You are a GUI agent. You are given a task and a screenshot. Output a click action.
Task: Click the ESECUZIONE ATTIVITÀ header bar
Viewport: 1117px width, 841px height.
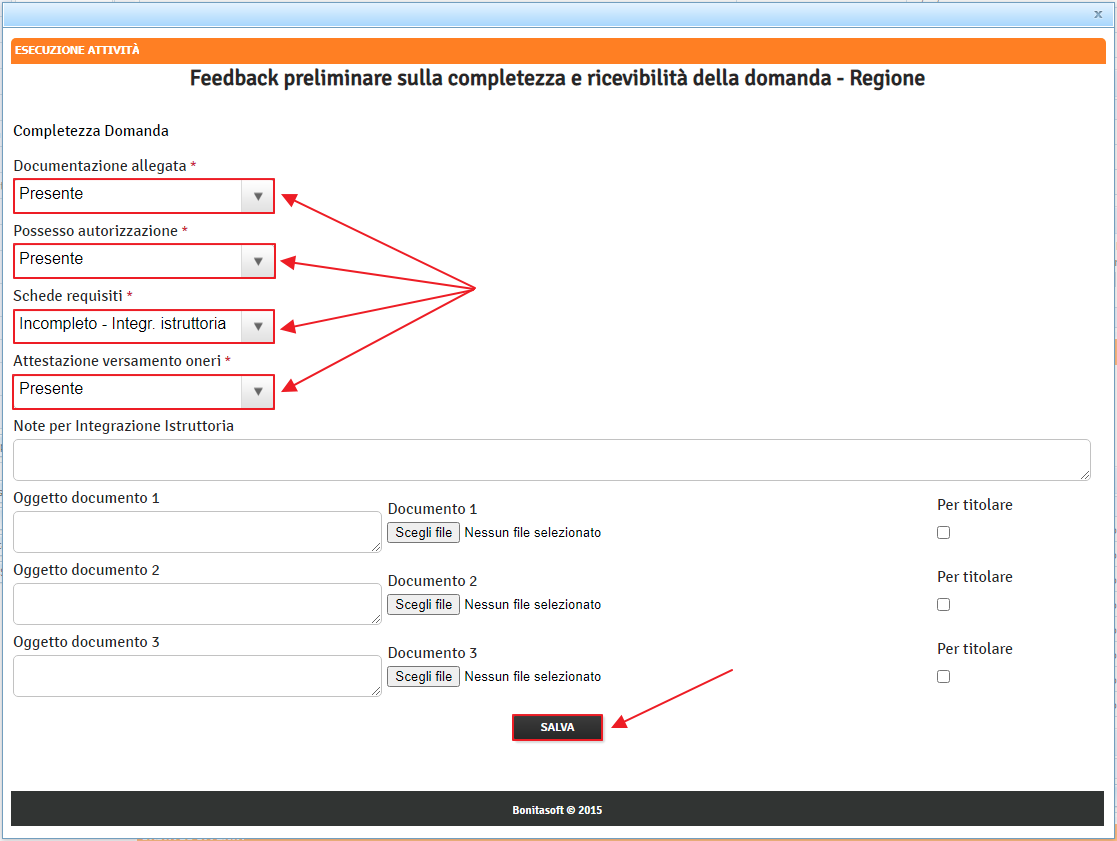click(x=558, y=50)
